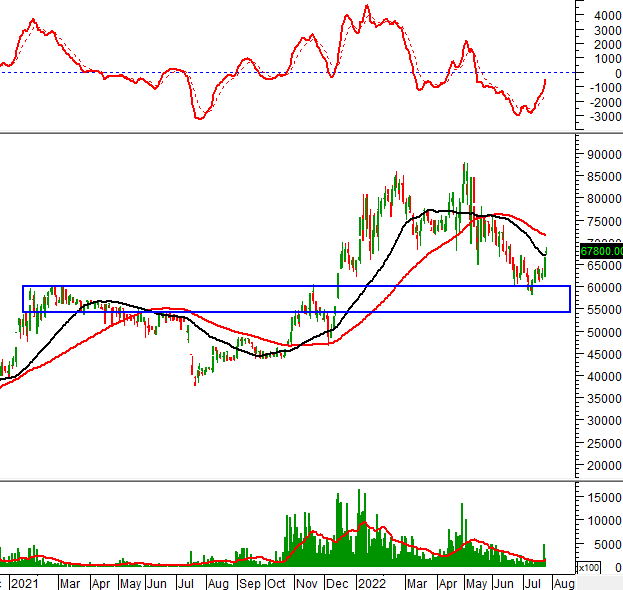Click the Mar label right after 2021
Viewport: 623px width, 590px height.
pos(70,584)
